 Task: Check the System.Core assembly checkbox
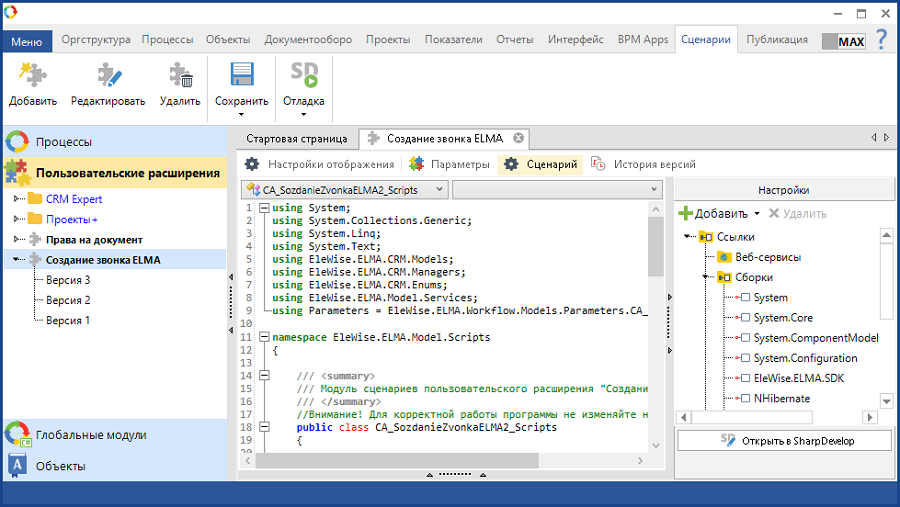pos(745,318)
